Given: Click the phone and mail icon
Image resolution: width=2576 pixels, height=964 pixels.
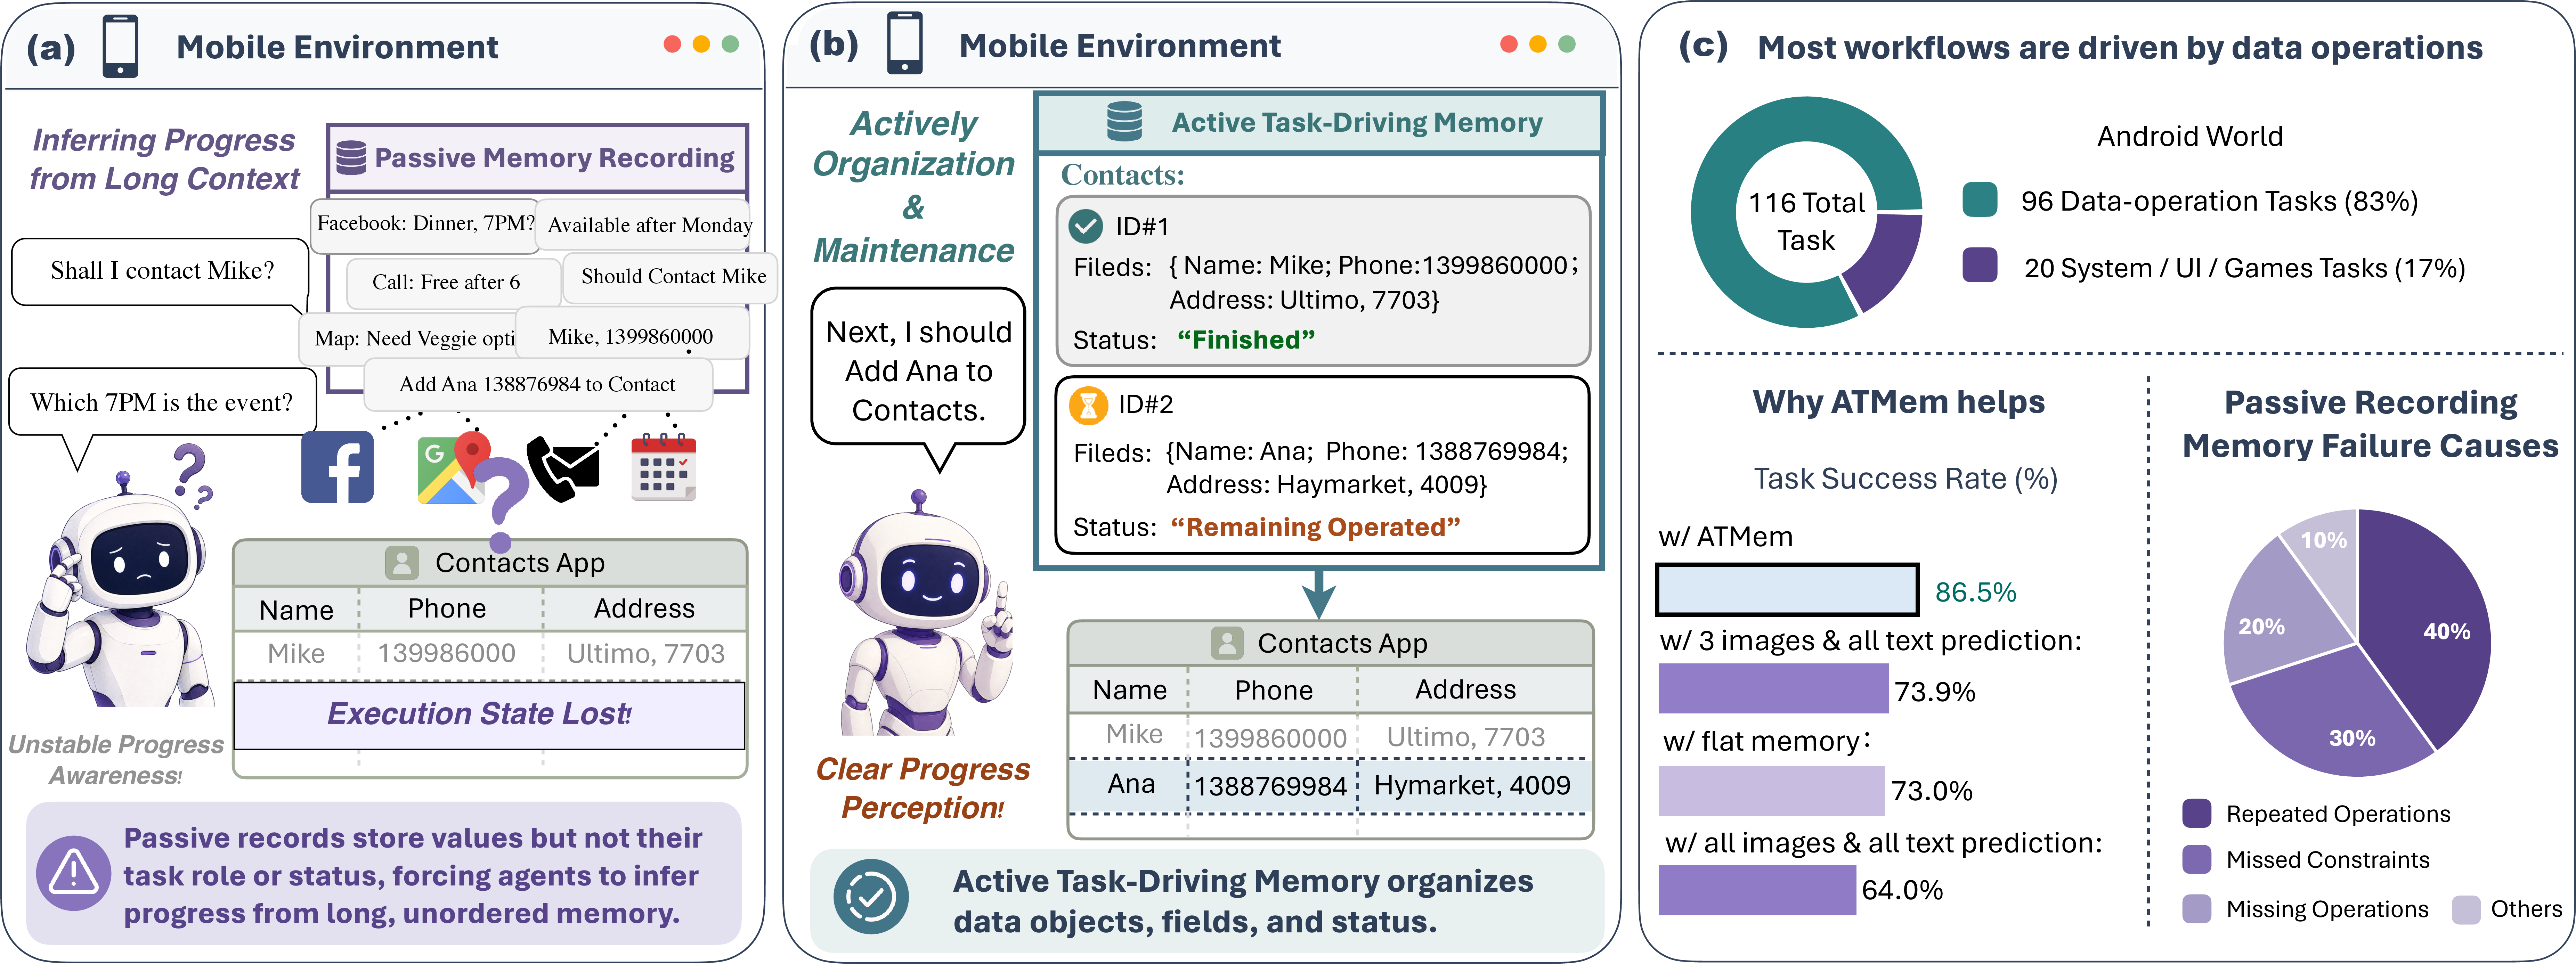Looking at the screenshot, I should click(563, 469).
